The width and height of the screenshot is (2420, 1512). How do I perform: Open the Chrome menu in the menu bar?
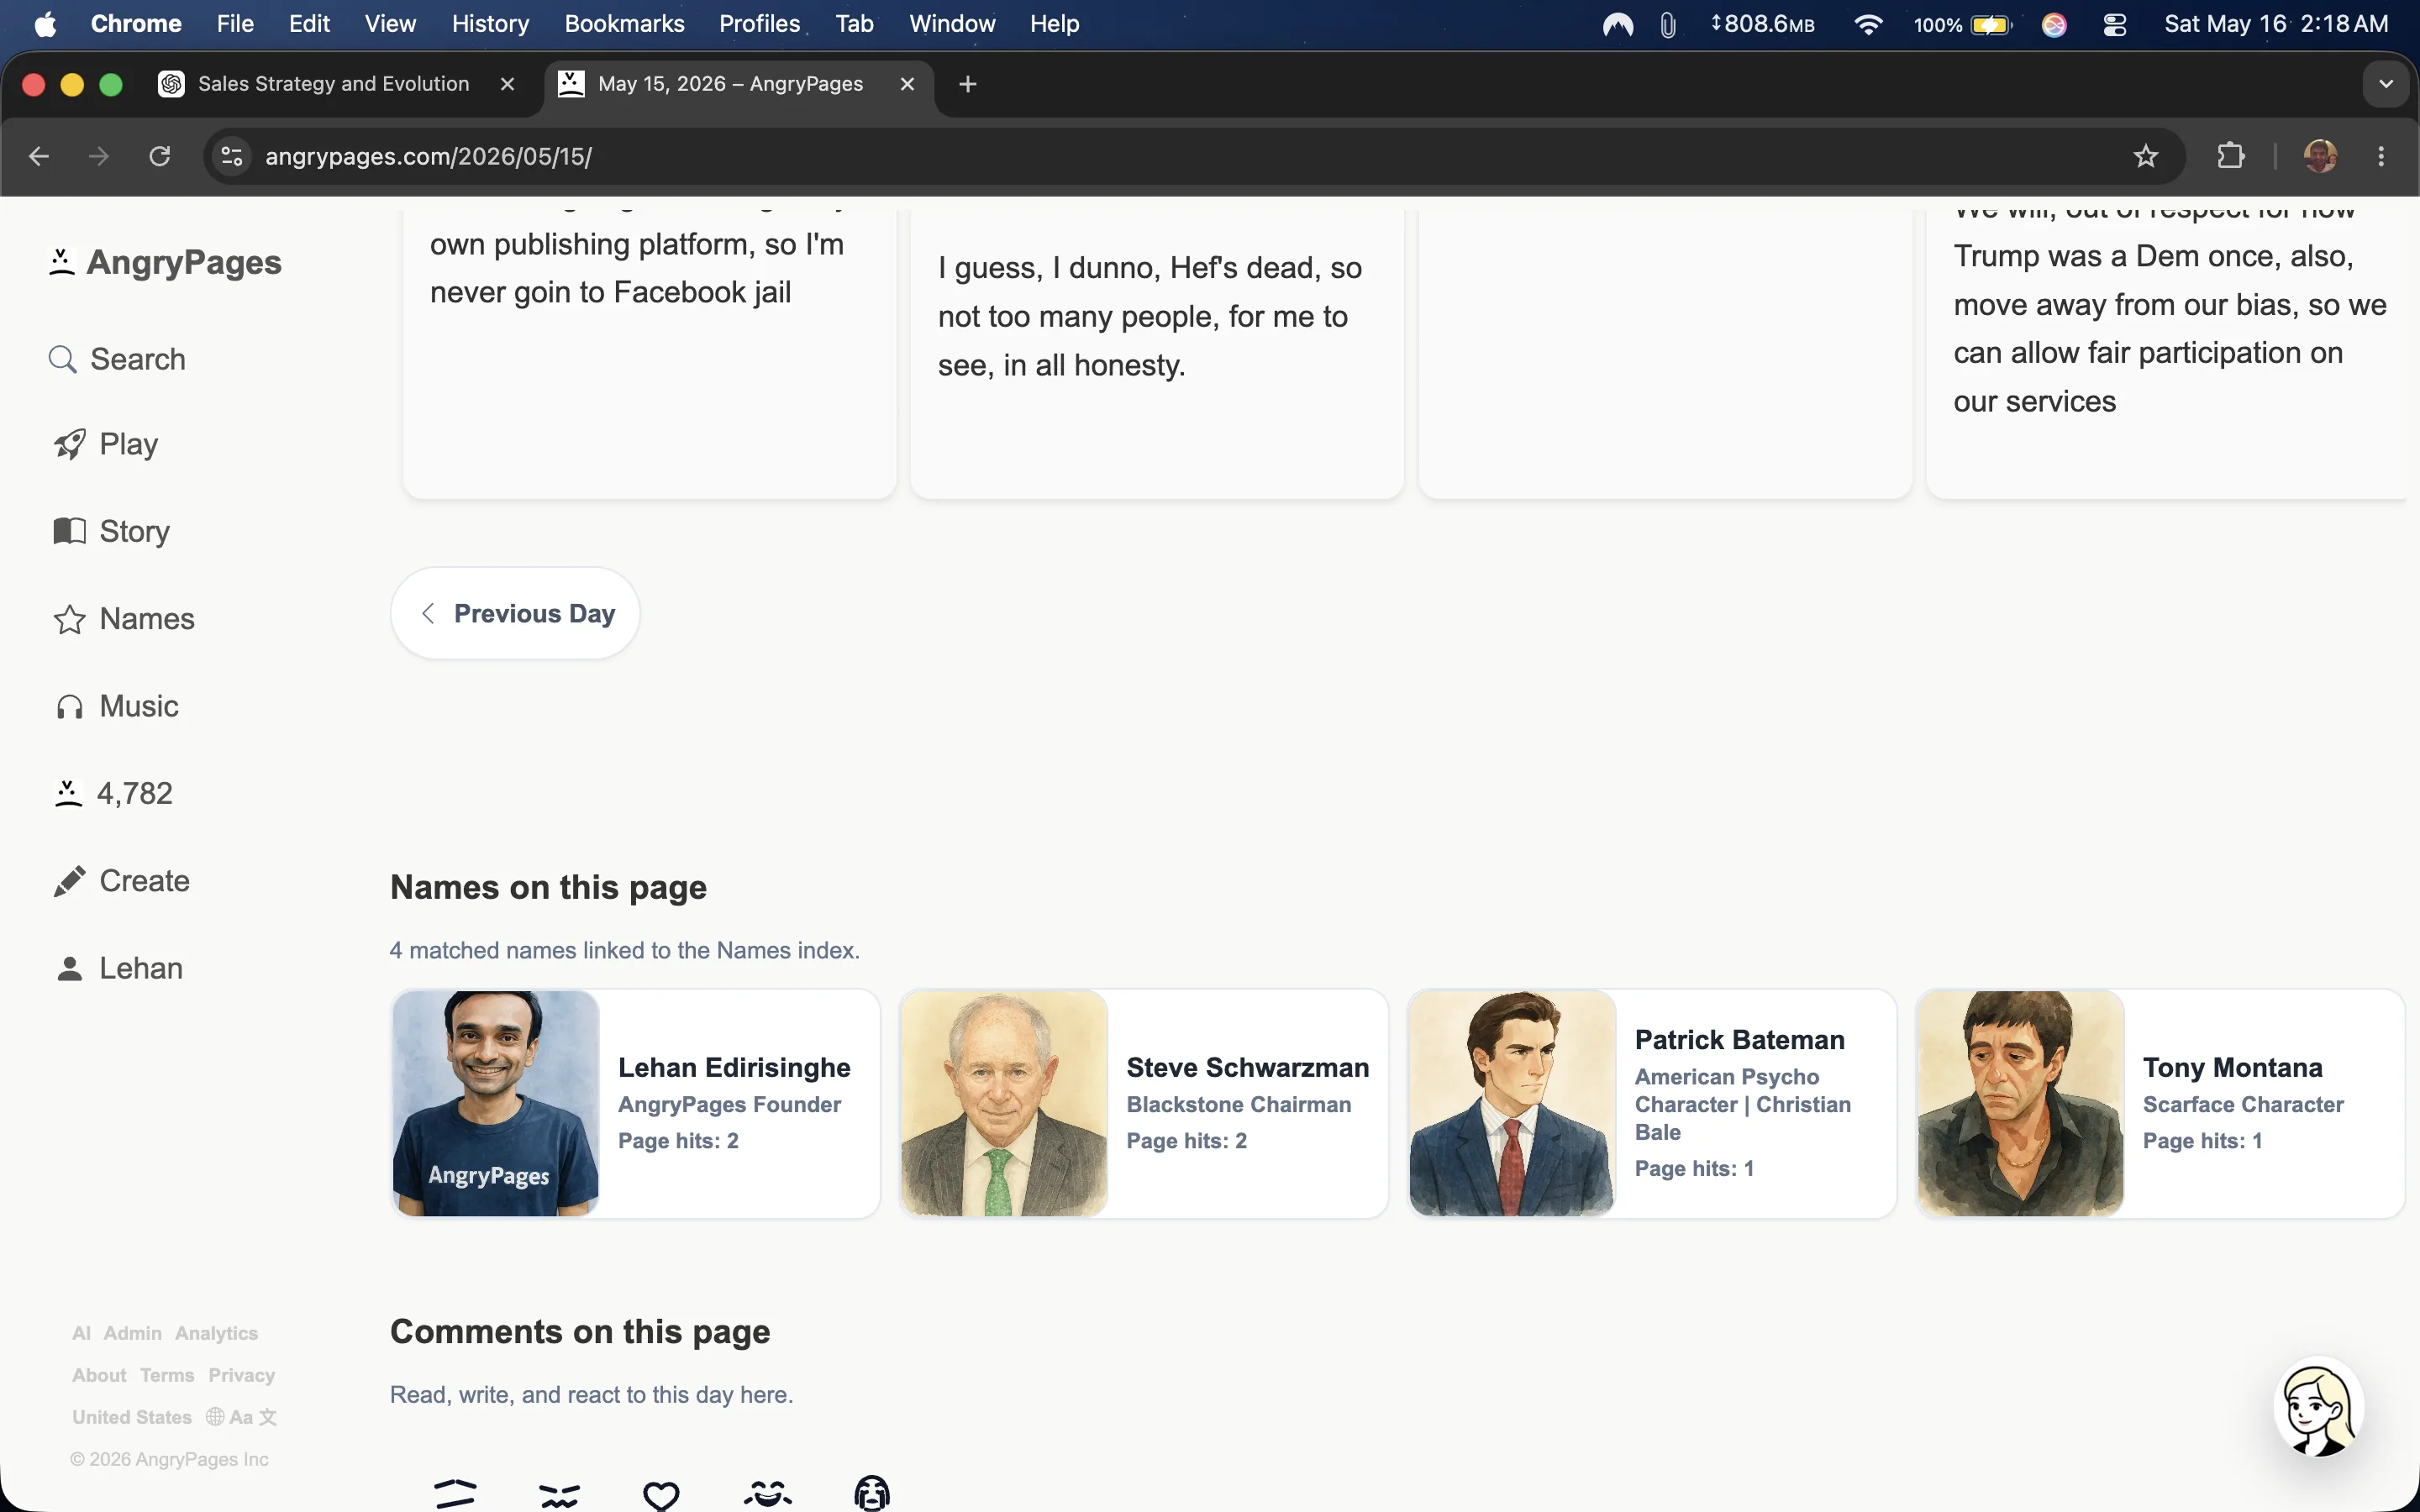pyautogui.click(x=136, y=24)
